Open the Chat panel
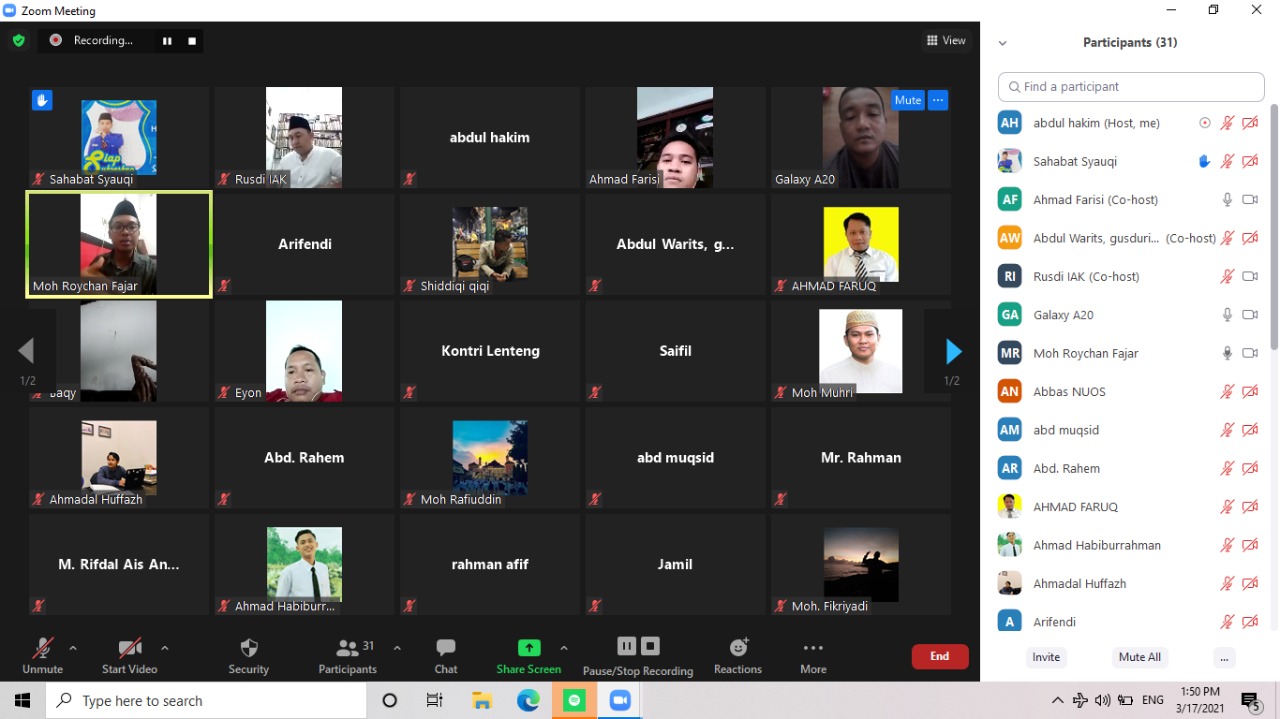This screenshot has width=1280, height=719. (446, 655)
